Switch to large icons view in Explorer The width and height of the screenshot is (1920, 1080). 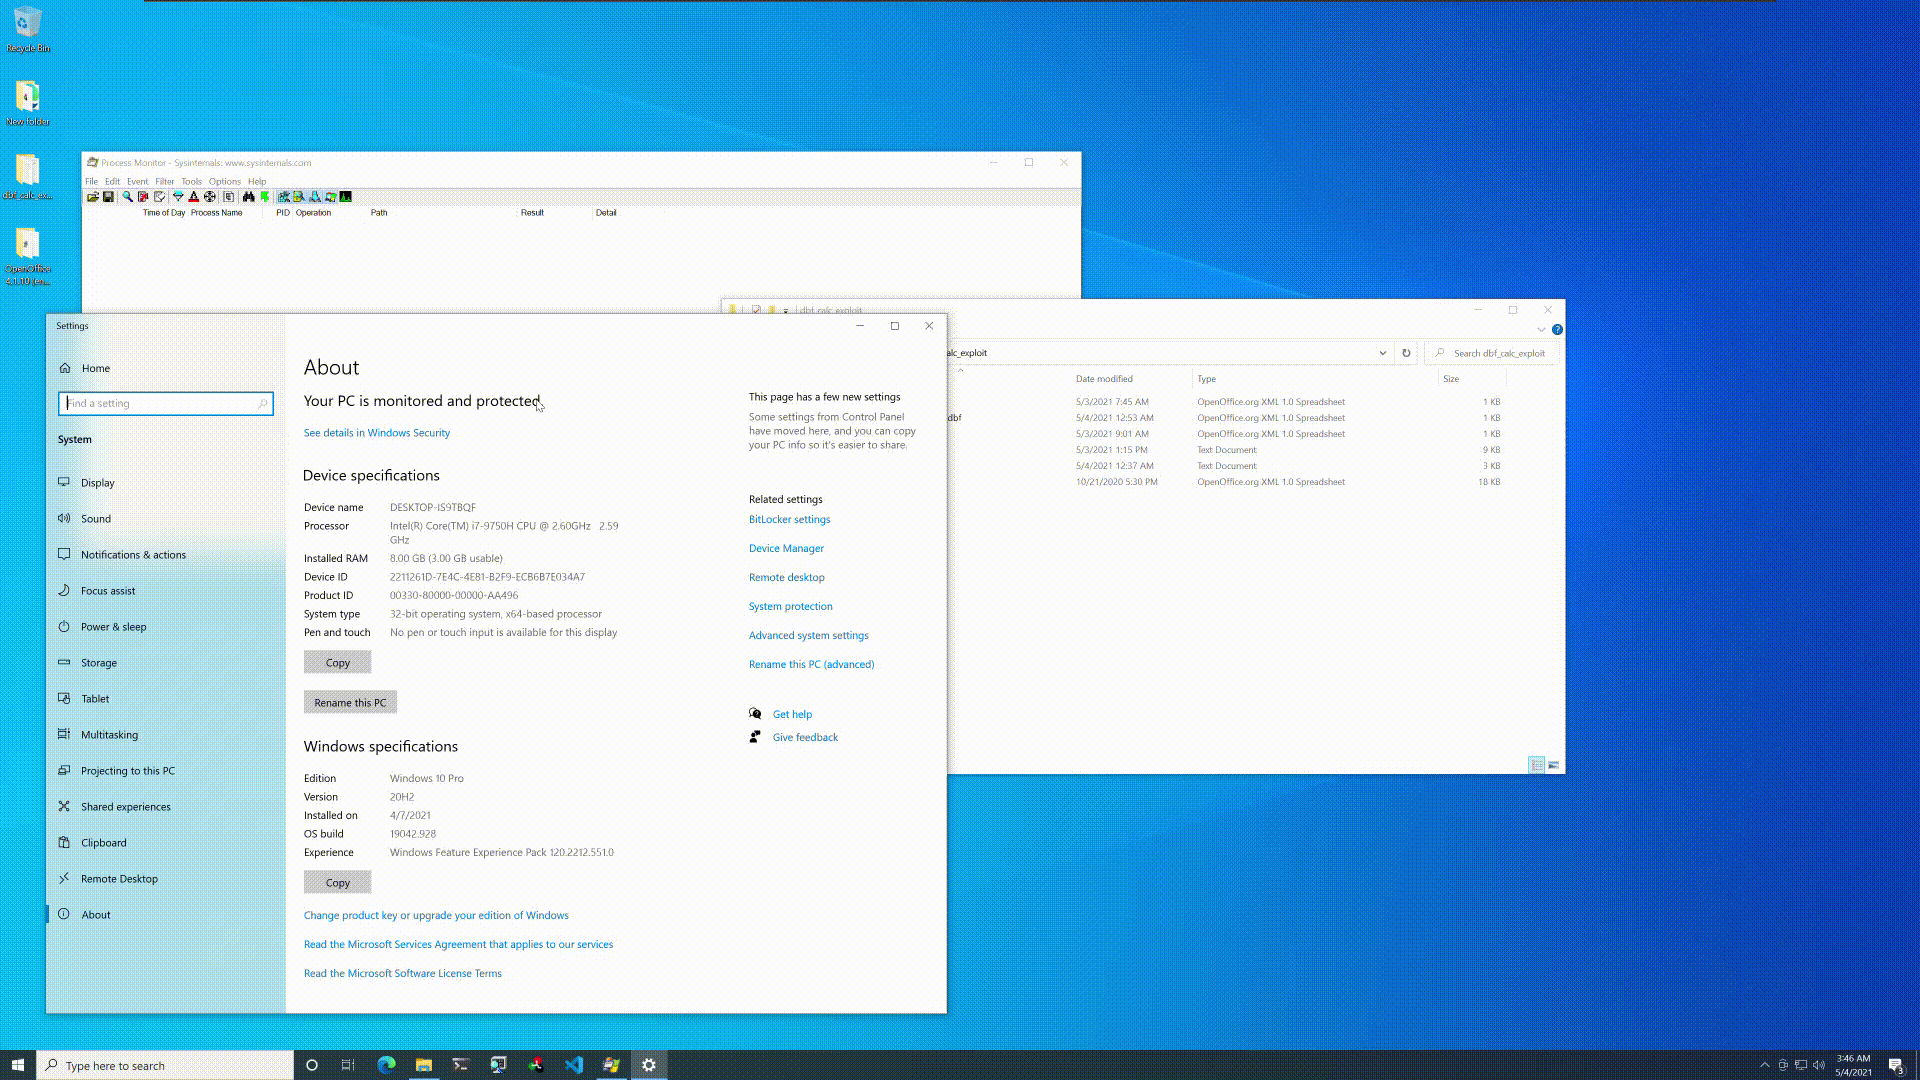click(x=1553, y=765)
